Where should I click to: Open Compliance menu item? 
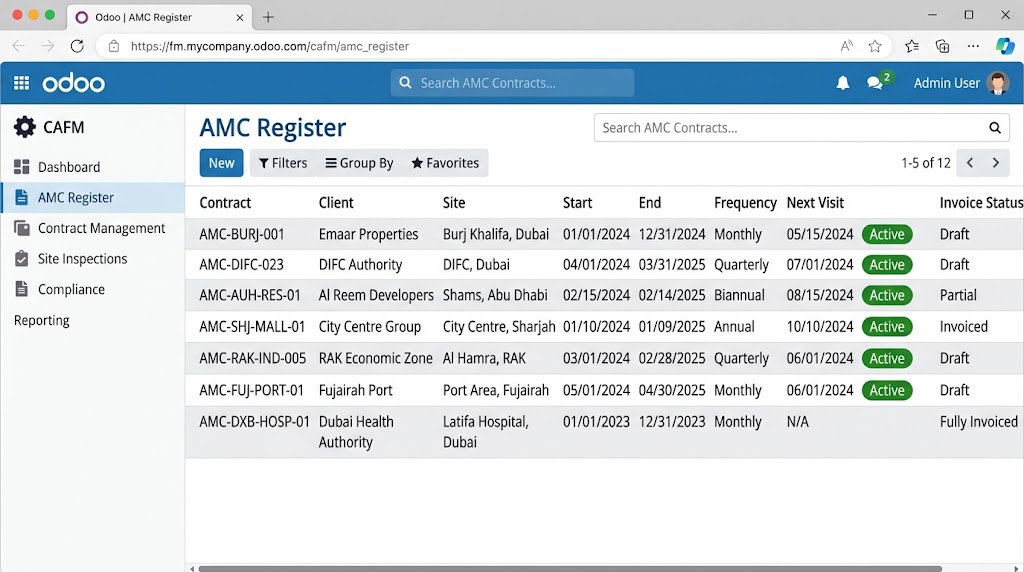pos(71,289)
